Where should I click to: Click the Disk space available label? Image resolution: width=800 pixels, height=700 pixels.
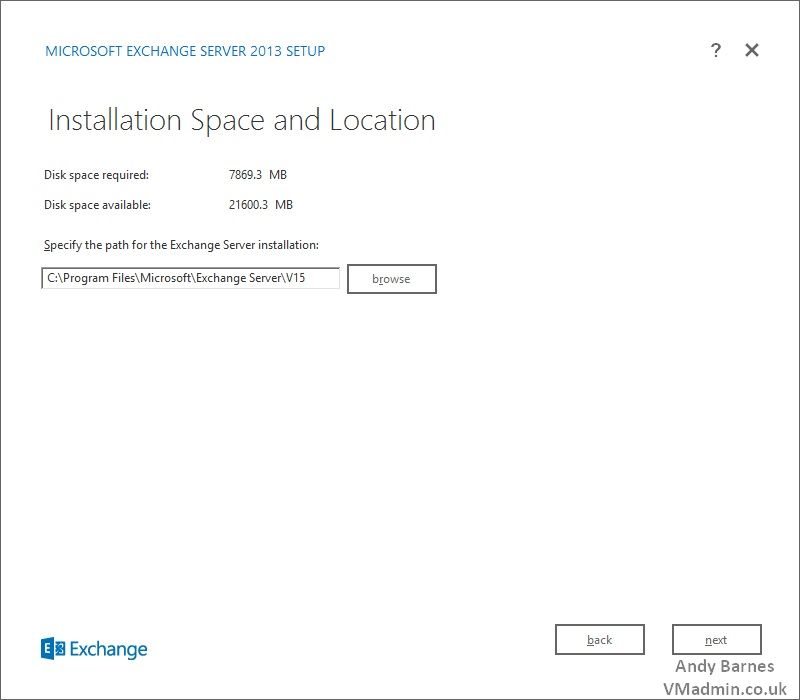97,205
